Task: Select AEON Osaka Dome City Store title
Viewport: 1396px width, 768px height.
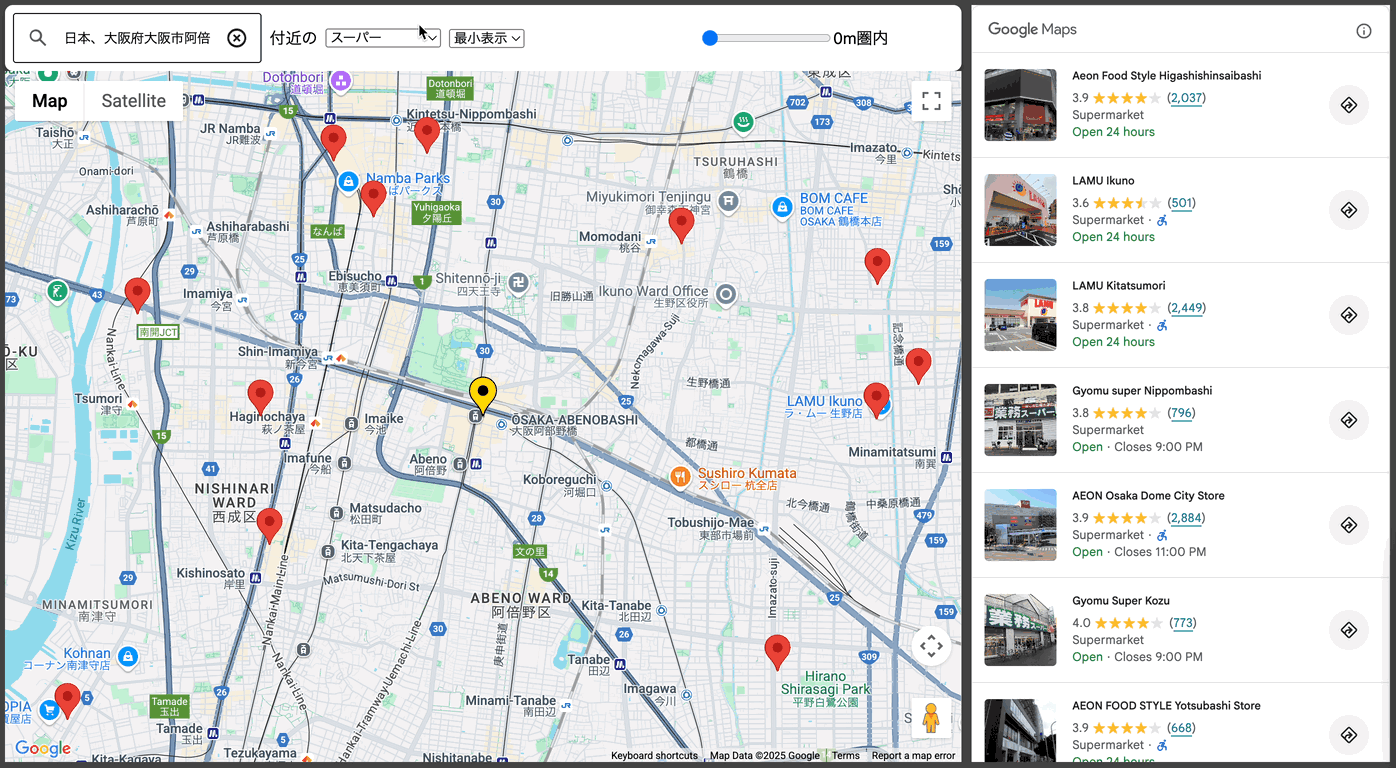Action: [x=1148, y=496]
